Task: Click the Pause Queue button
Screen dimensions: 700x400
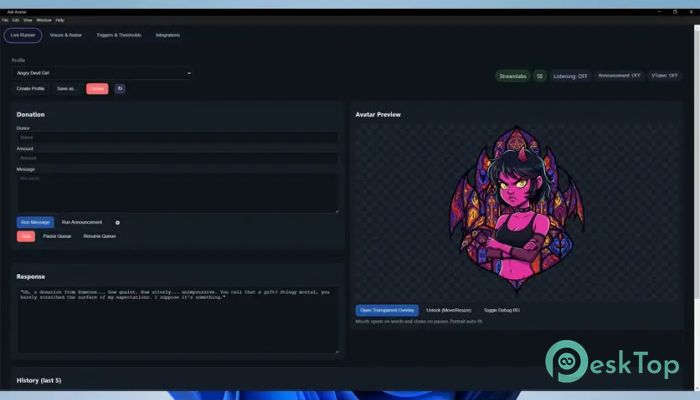Action: tap(57, 236)
